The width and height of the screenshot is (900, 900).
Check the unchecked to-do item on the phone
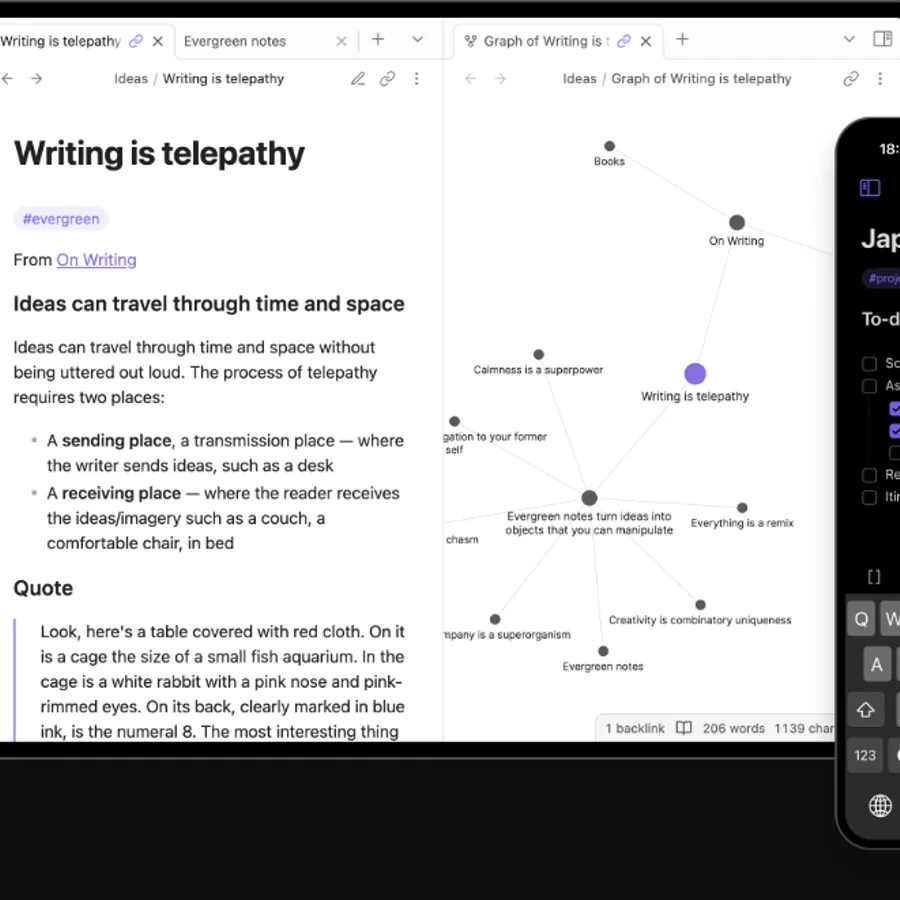[x=868, y=363]
